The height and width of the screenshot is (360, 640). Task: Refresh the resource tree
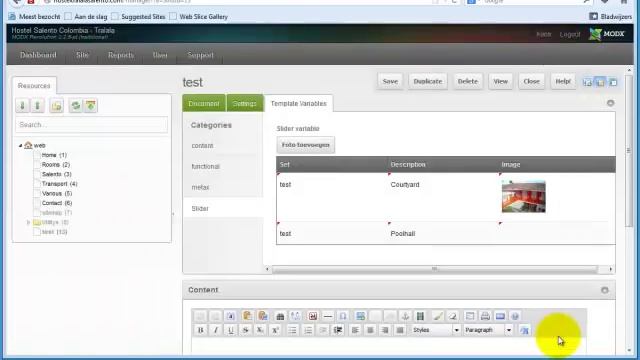point(76,106)
